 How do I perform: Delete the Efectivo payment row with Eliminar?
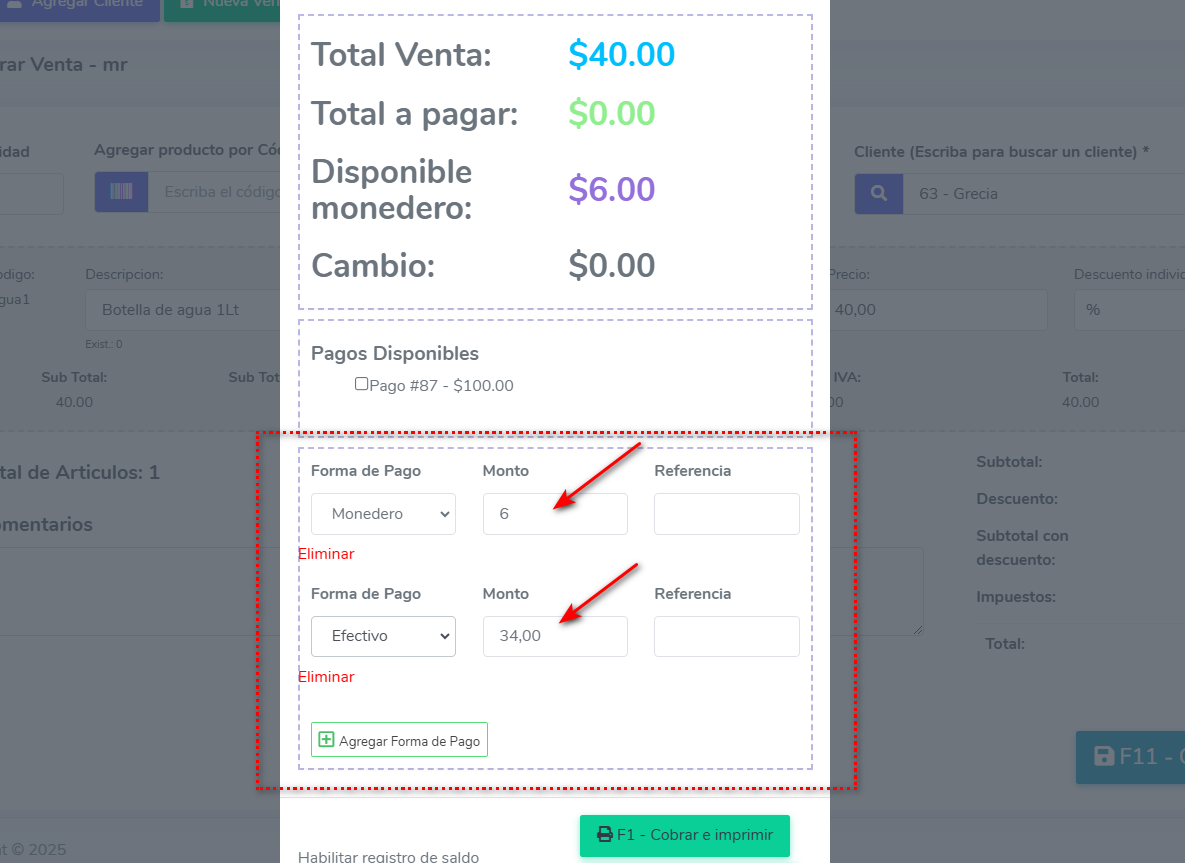(x=326, y=677)
